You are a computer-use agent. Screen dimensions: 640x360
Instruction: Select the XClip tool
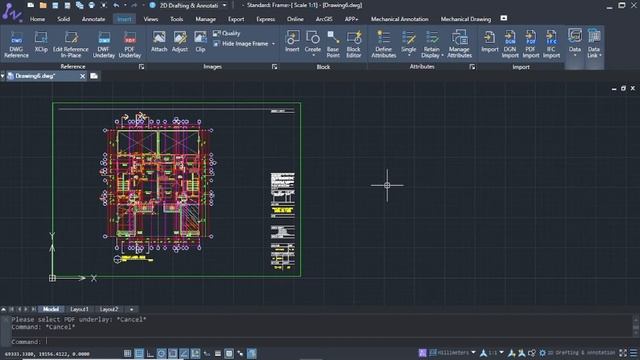coord(41,42)
